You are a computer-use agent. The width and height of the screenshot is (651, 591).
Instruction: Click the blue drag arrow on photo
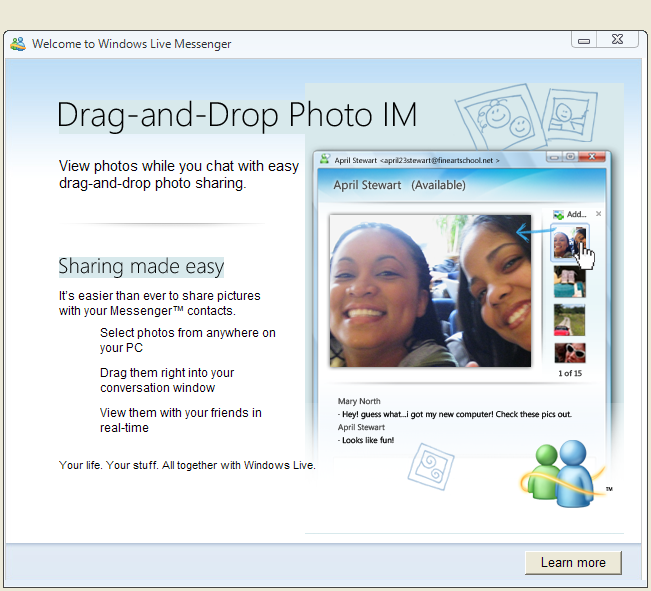click(x=531, y=234)
